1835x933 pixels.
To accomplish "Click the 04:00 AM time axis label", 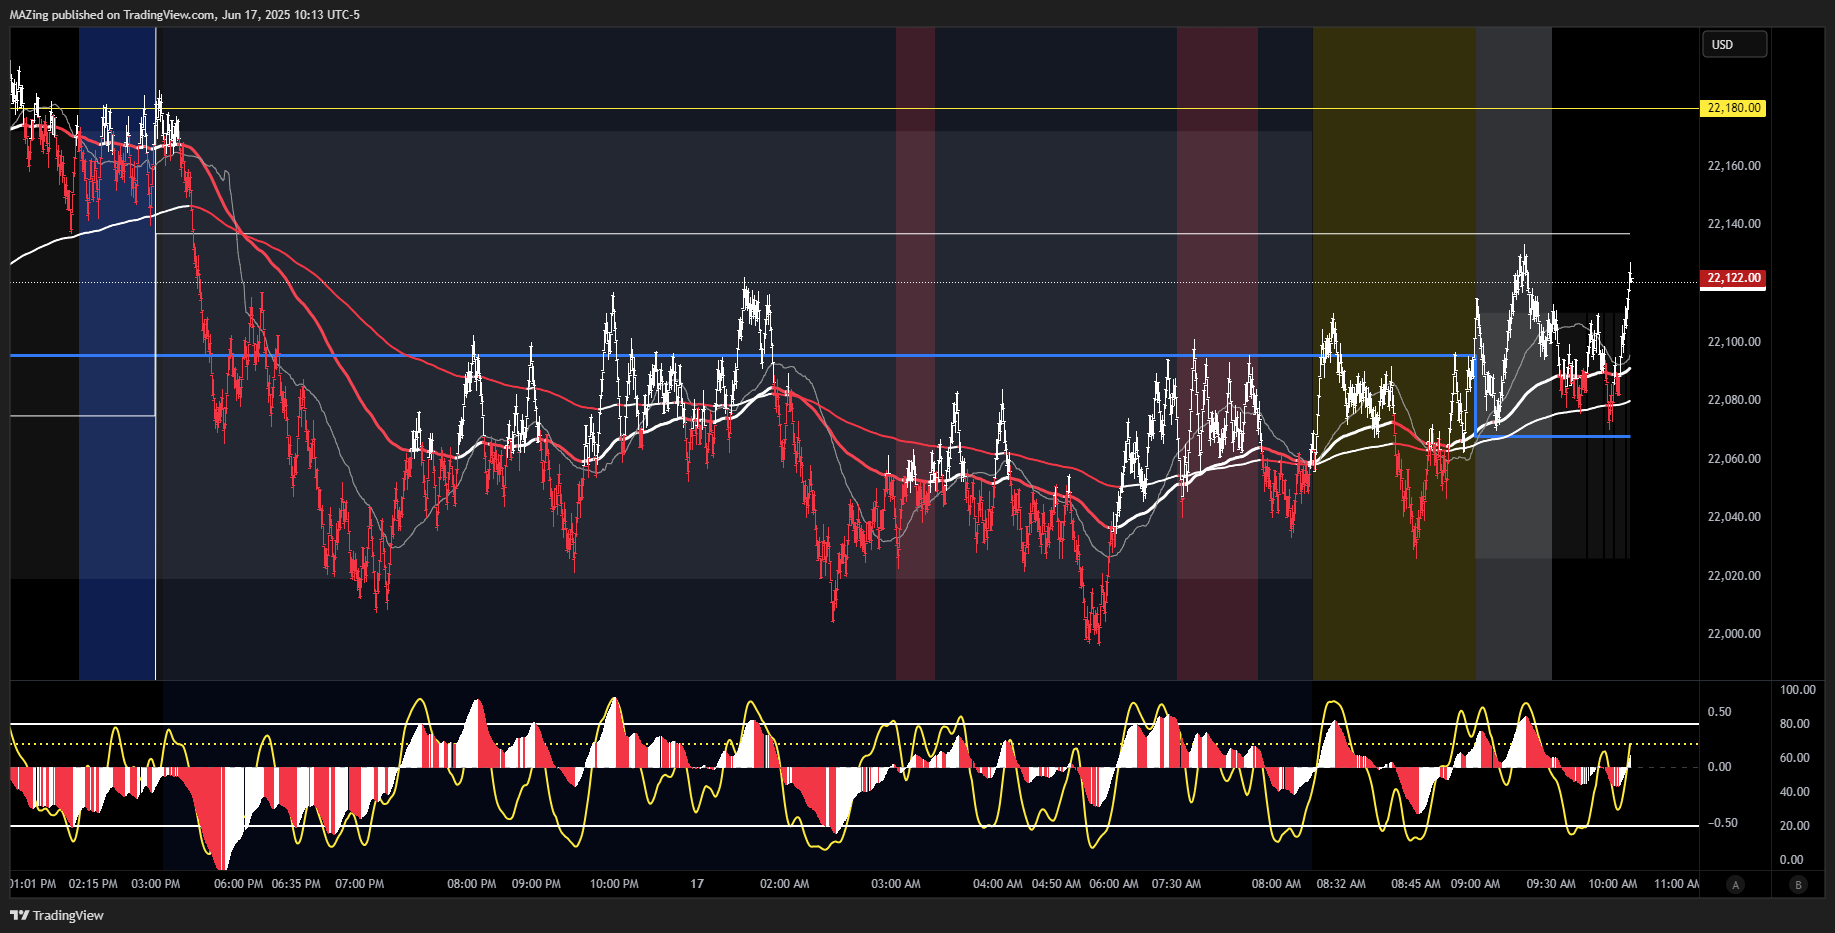I will tap(997, 884).
